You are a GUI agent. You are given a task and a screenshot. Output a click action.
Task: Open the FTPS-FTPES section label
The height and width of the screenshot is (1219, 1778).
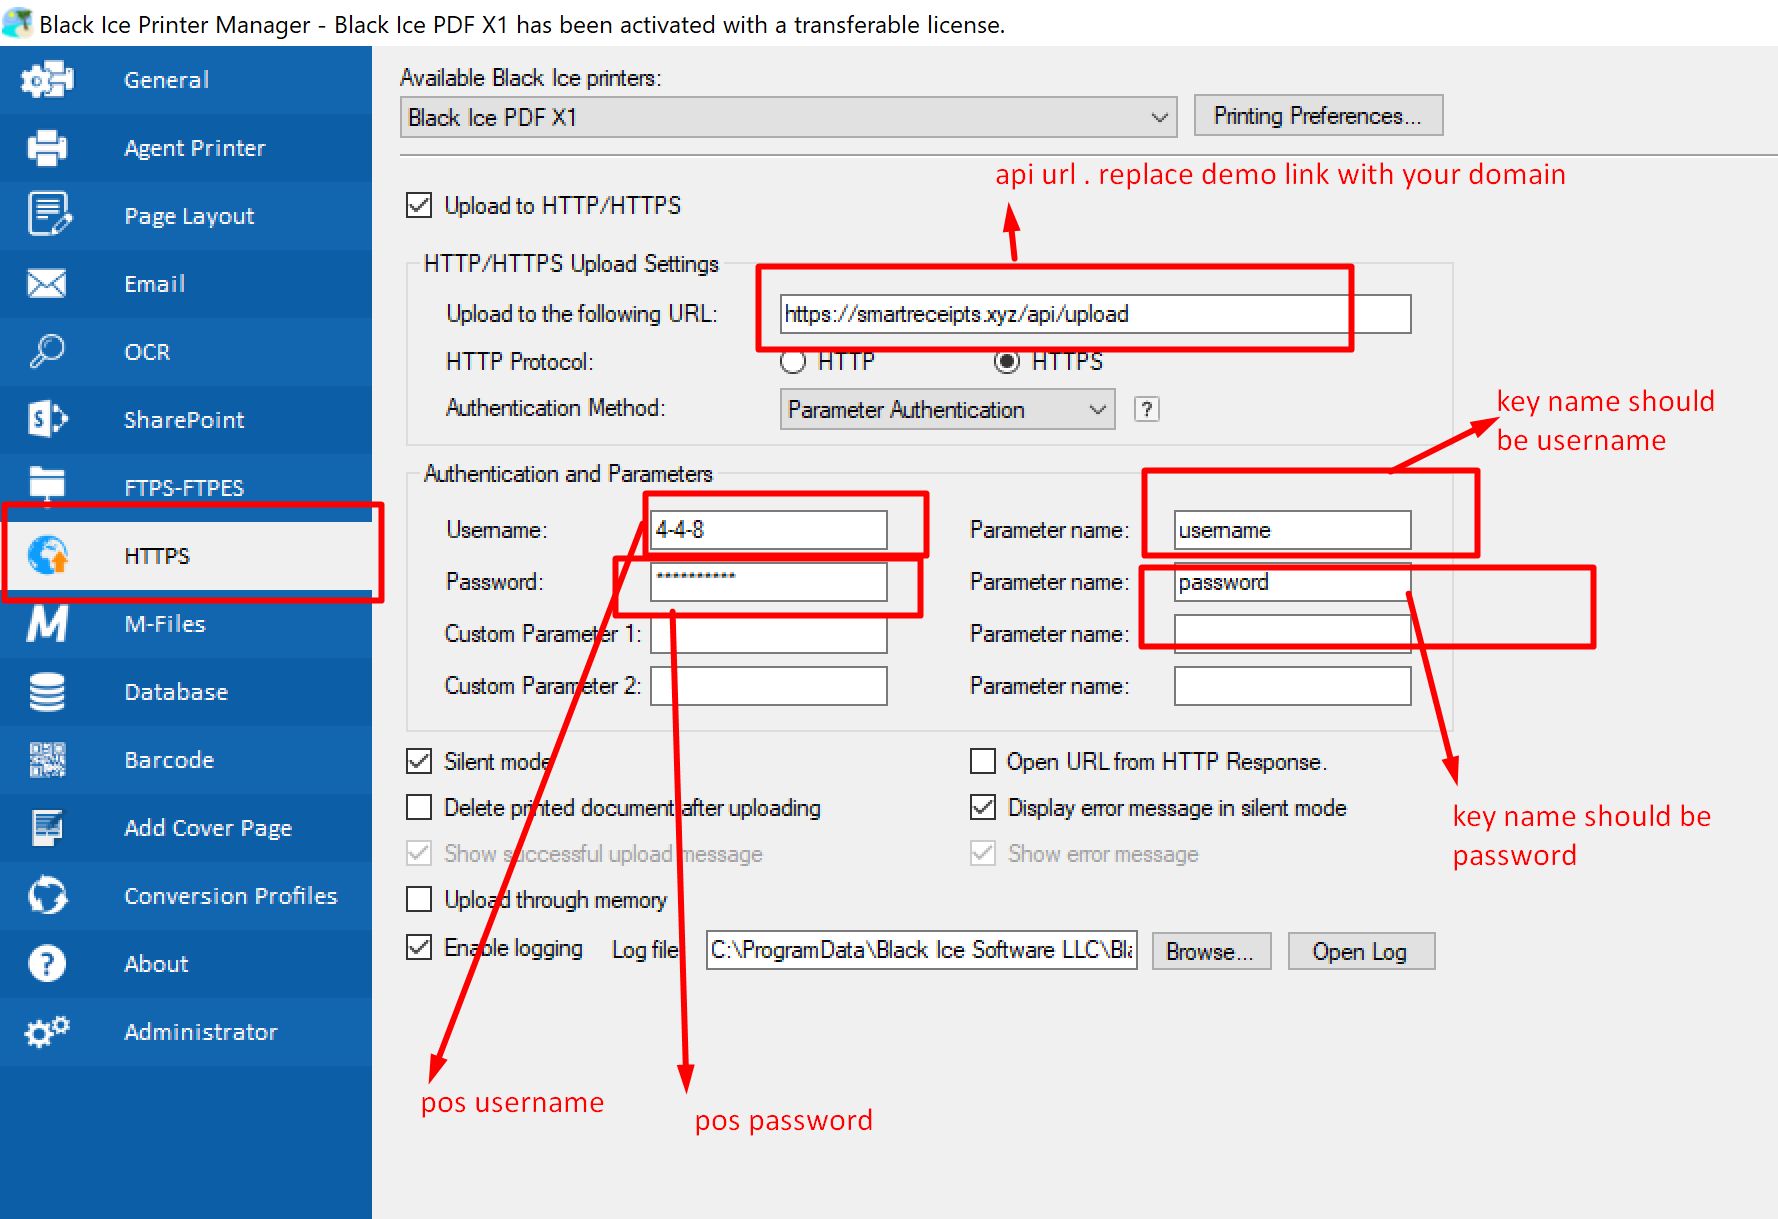tap(184, 488)
